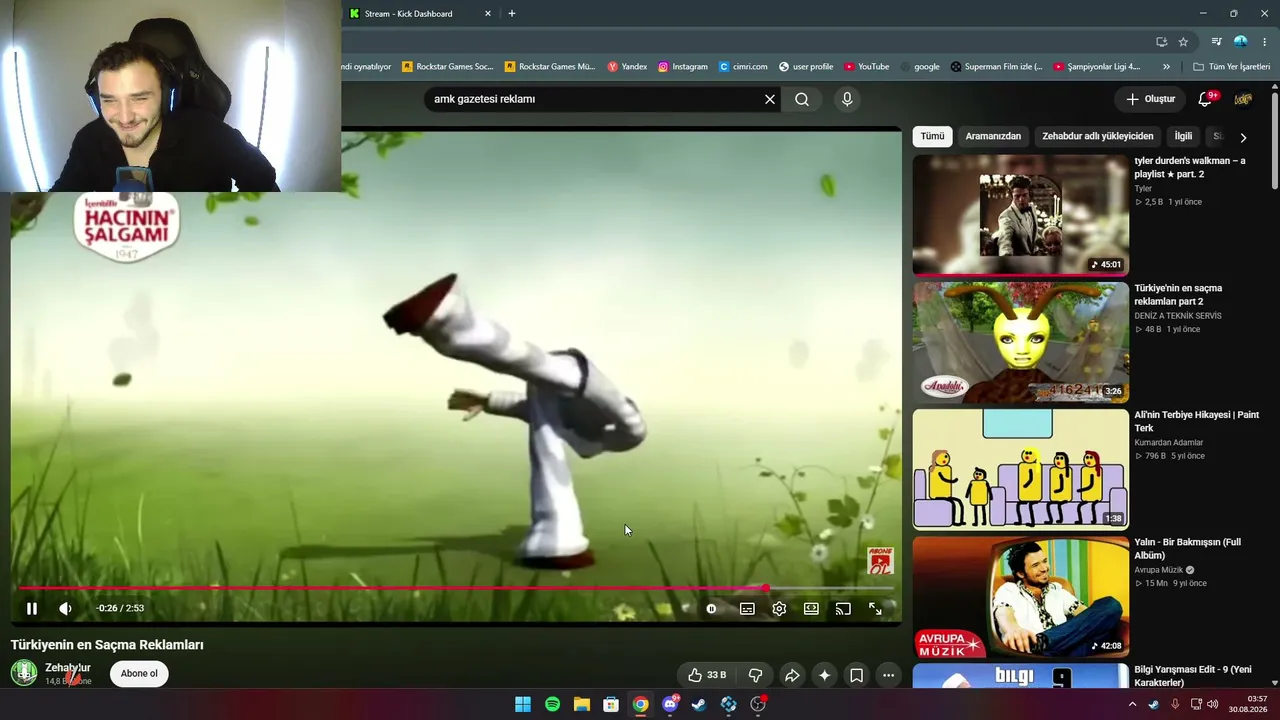
Task: Open the Tüm Yer İşaretleri bookmarks folder
Action: pyautogui.click(x=1232, y=67)
